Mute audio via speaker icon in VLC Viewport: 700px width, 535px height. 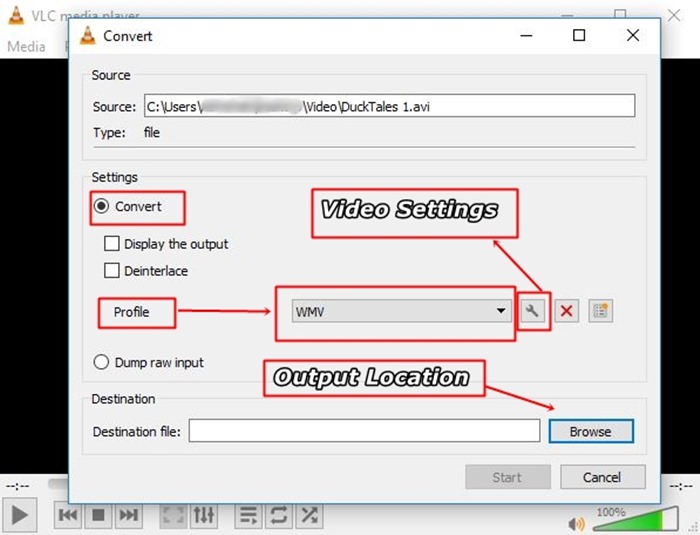[576, 523]
